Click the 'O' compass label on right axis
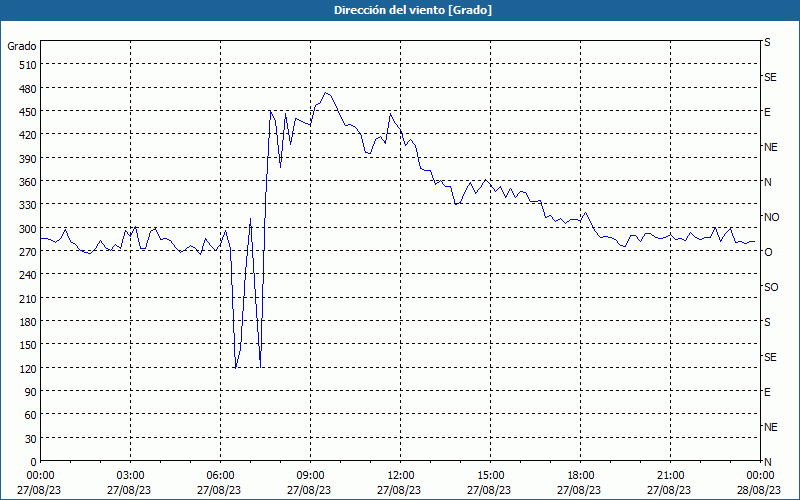This screenshot has width=800, height=500. [767, 252]
